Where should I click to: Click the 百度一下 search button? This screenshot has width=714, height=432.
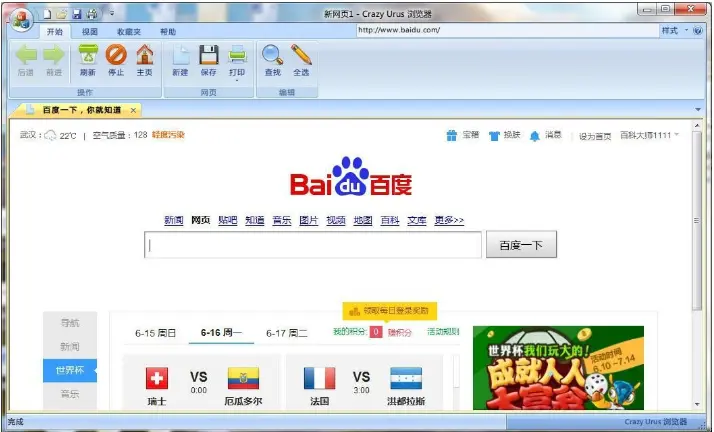[521, 245]
